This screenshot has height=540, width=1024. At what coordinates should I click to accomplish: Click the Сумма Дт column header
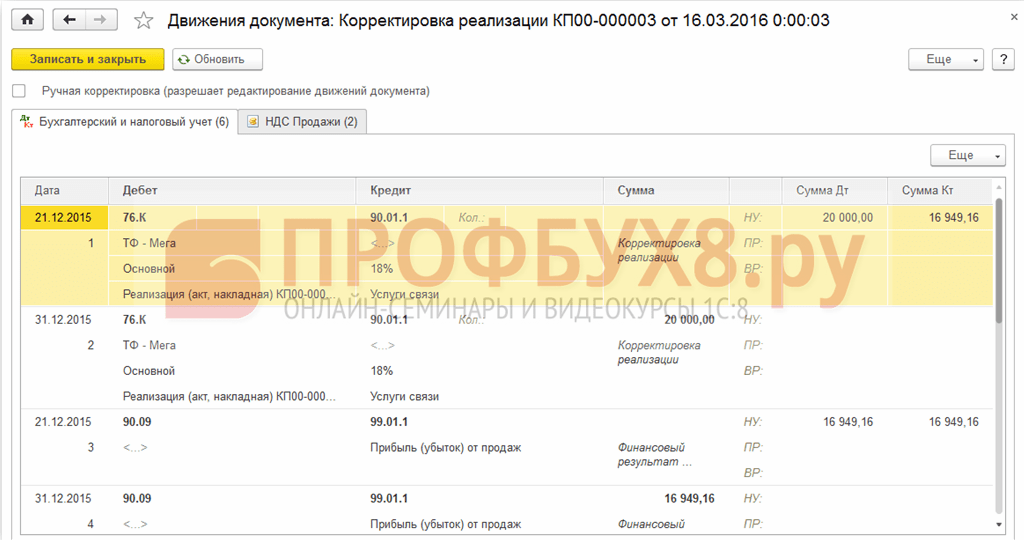[834, 191]
